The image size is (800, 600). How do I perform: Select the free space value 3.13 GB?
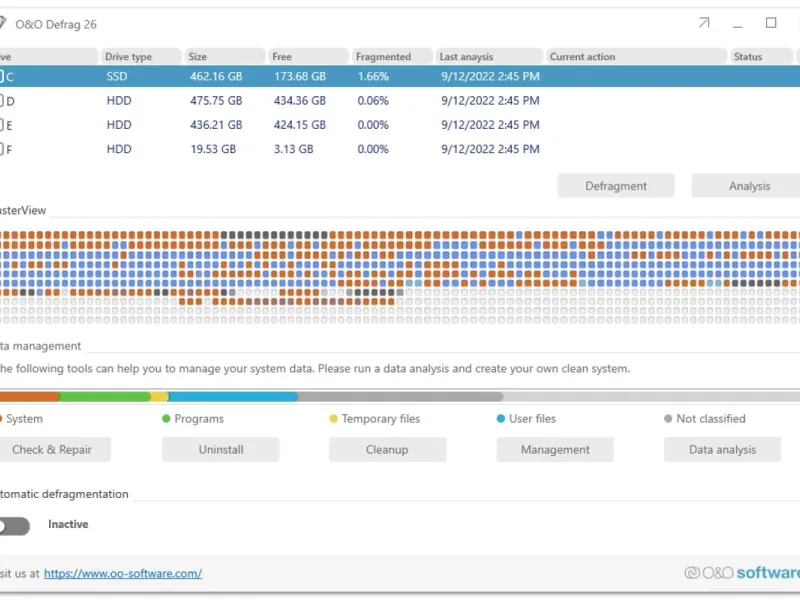(293, 149)
